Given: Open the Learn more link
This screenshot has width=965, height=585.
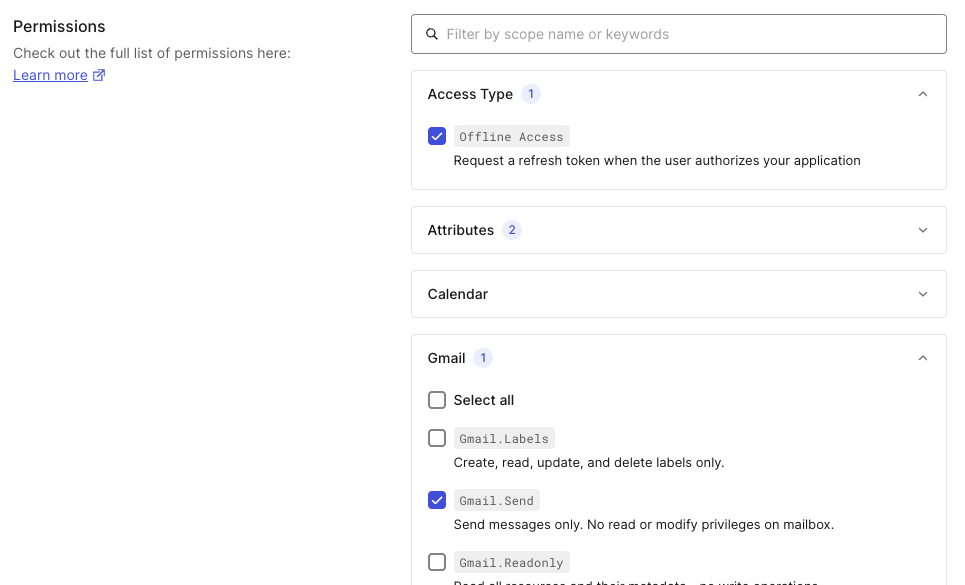Looking at the screenshot, I should 50,75.
